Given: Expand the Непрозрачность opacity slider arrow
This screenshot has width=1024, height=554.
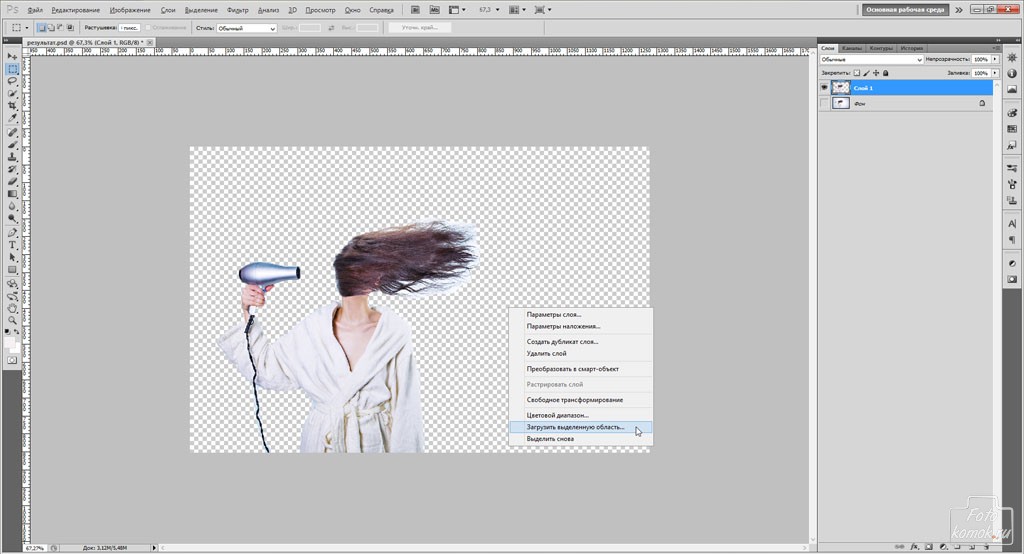Looking at the screenshot, I should coord(995,60).
